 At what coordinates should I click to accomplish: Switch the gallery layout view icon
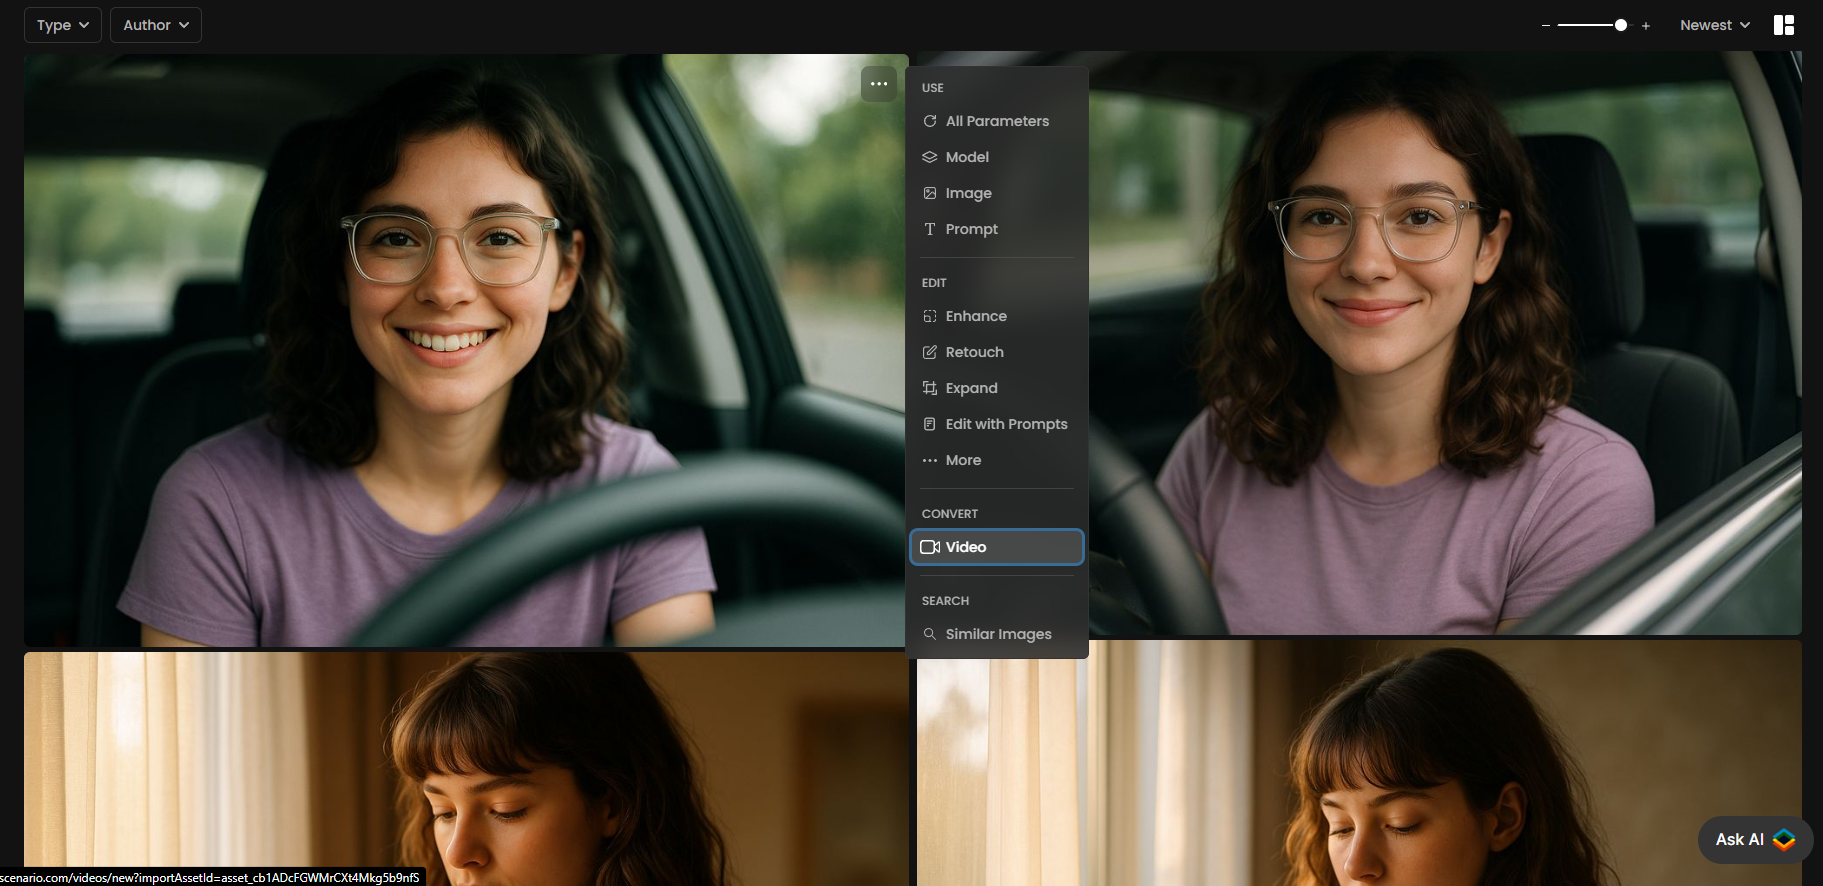[x=1784, y=25]
